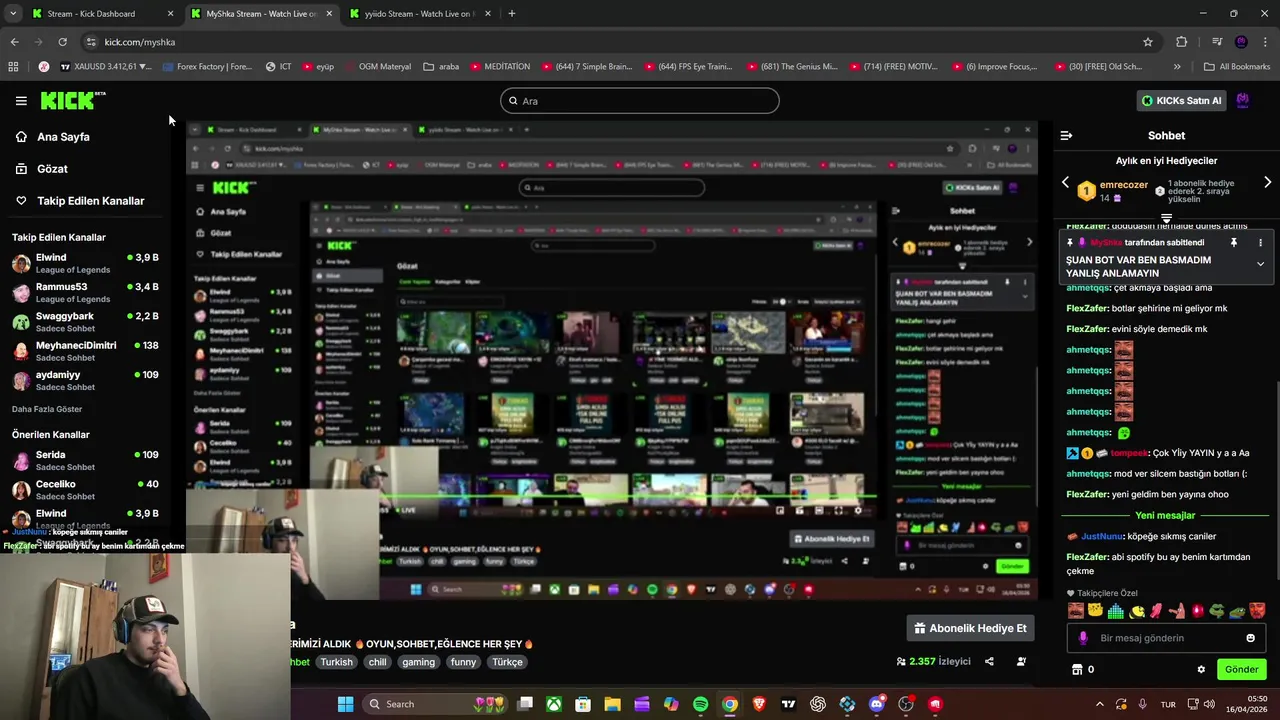Open Elwind League of Legends followed channel
This screenshot has height=720, width=1280.
pos(85,264)
